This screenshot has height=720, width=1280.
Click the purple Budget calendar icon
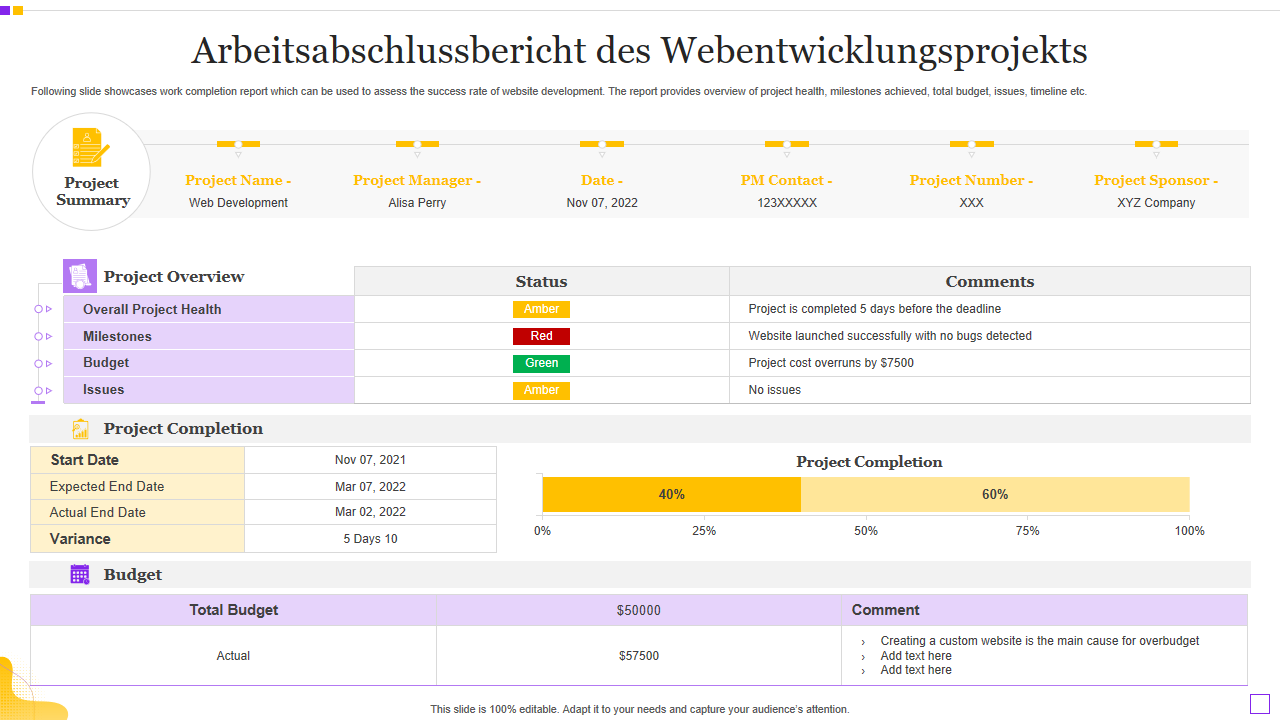80,574
